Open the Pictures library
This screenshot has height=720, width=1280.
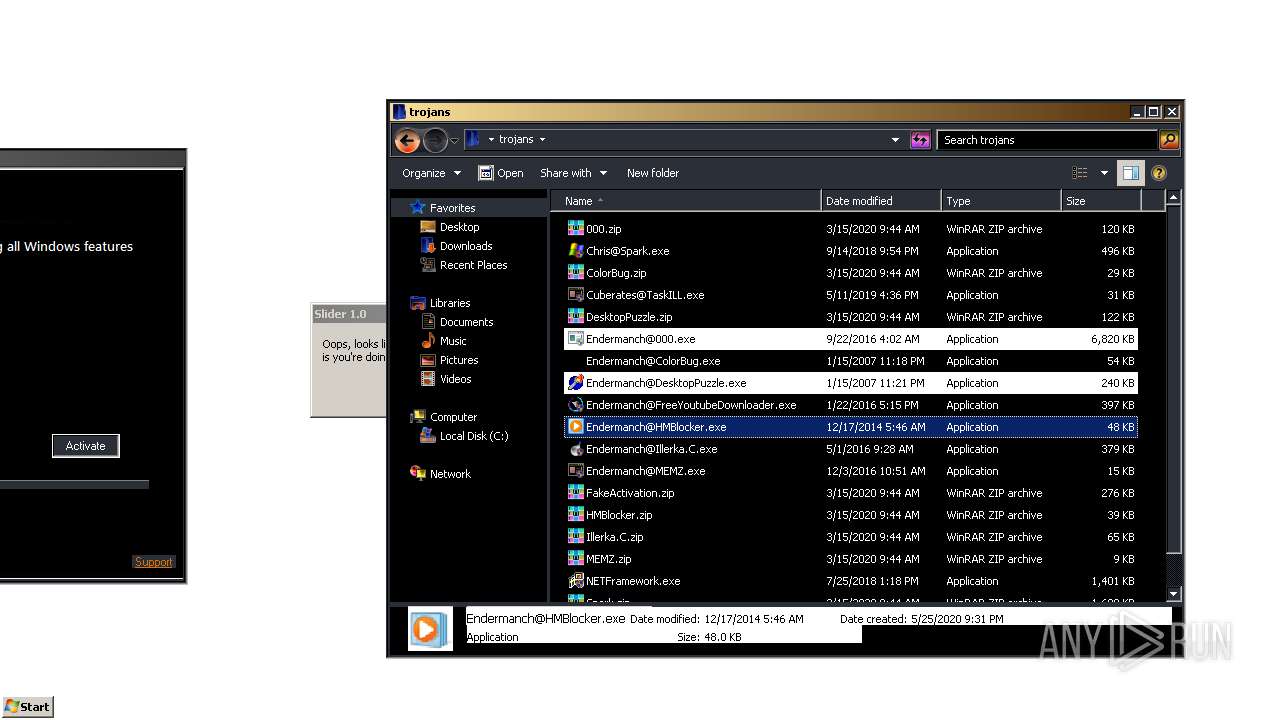458,360
